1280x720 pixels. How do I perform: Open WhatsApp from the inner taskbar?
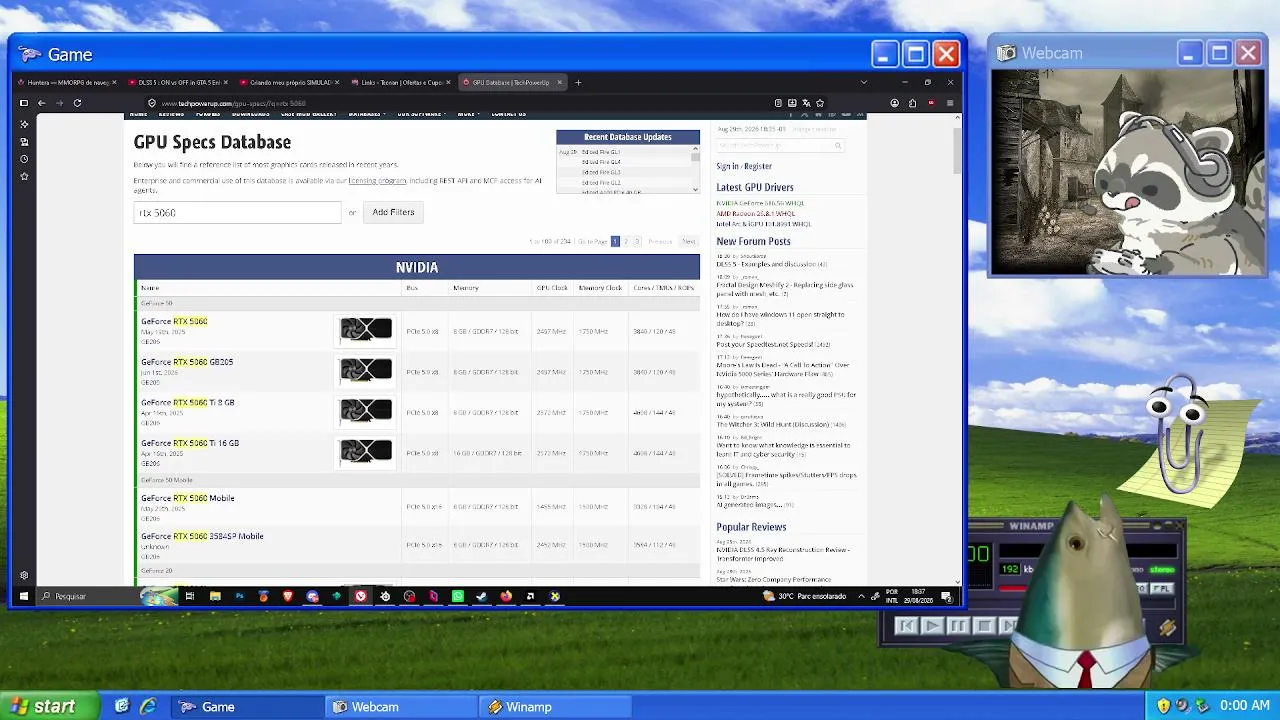point(458,596)
